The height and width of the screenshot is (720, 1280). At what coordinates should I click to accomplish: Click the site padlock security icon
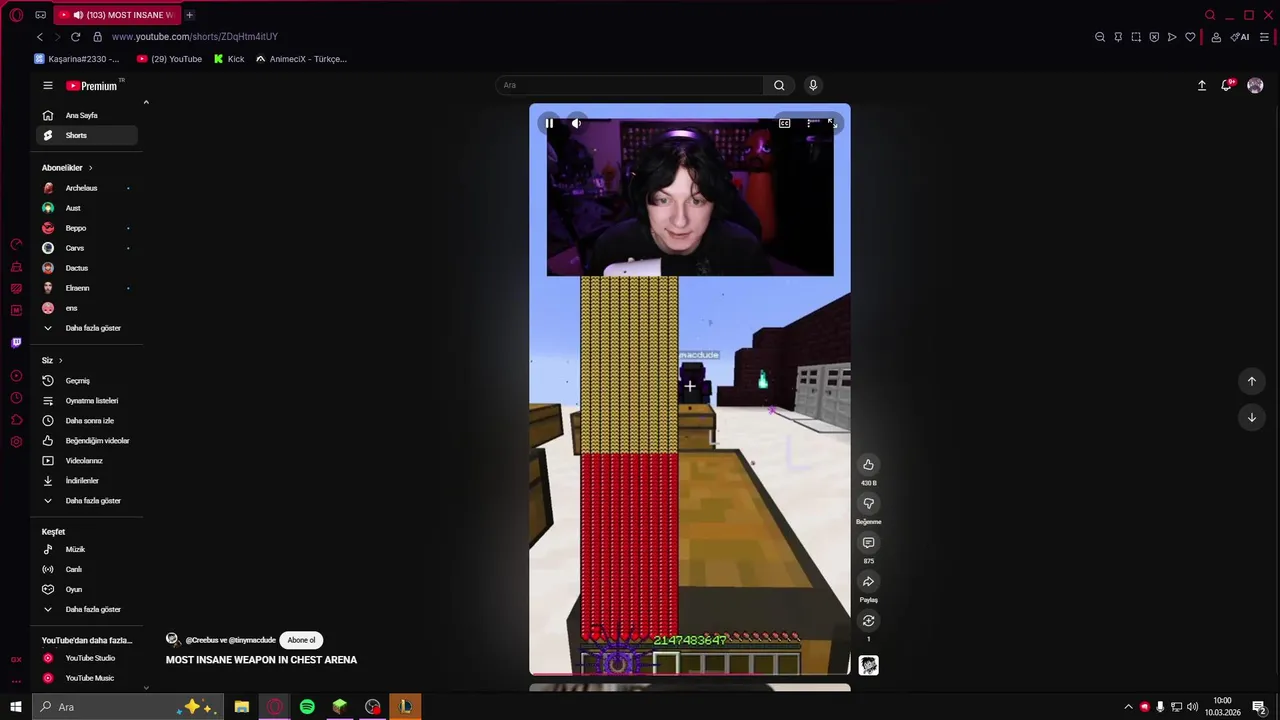click(x=97, y=37)
